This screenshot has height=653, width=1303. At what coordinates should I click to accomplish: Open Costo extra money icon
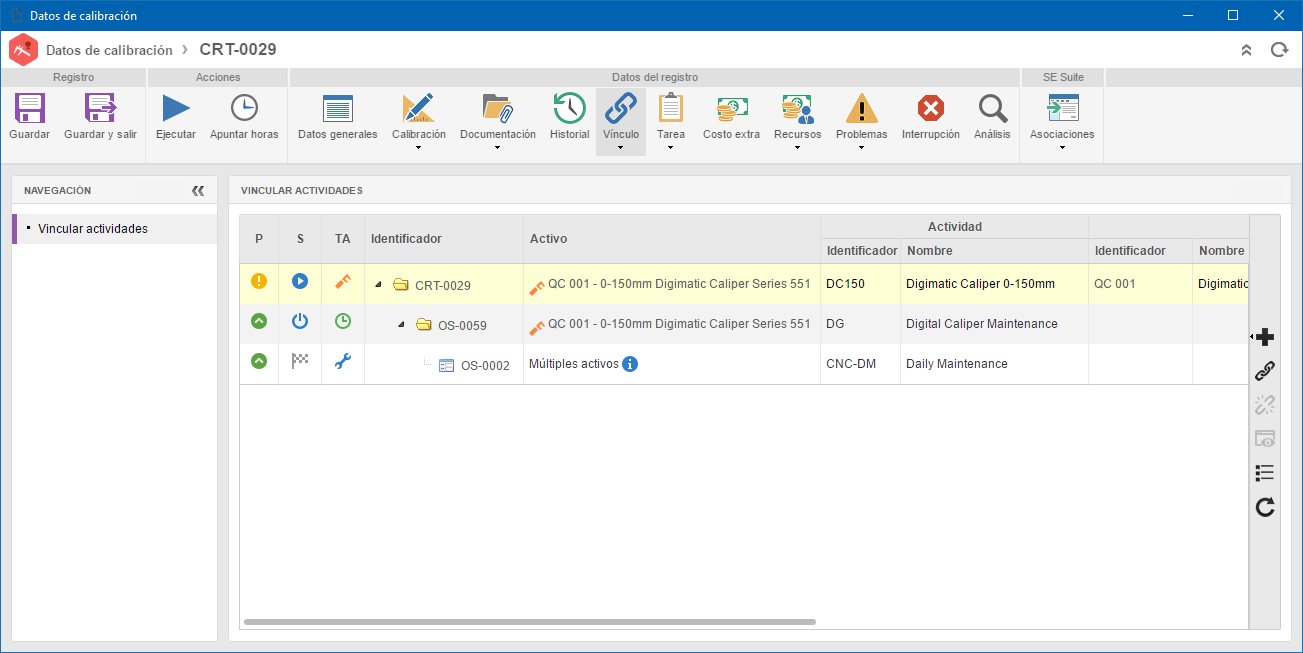[731, 108]
